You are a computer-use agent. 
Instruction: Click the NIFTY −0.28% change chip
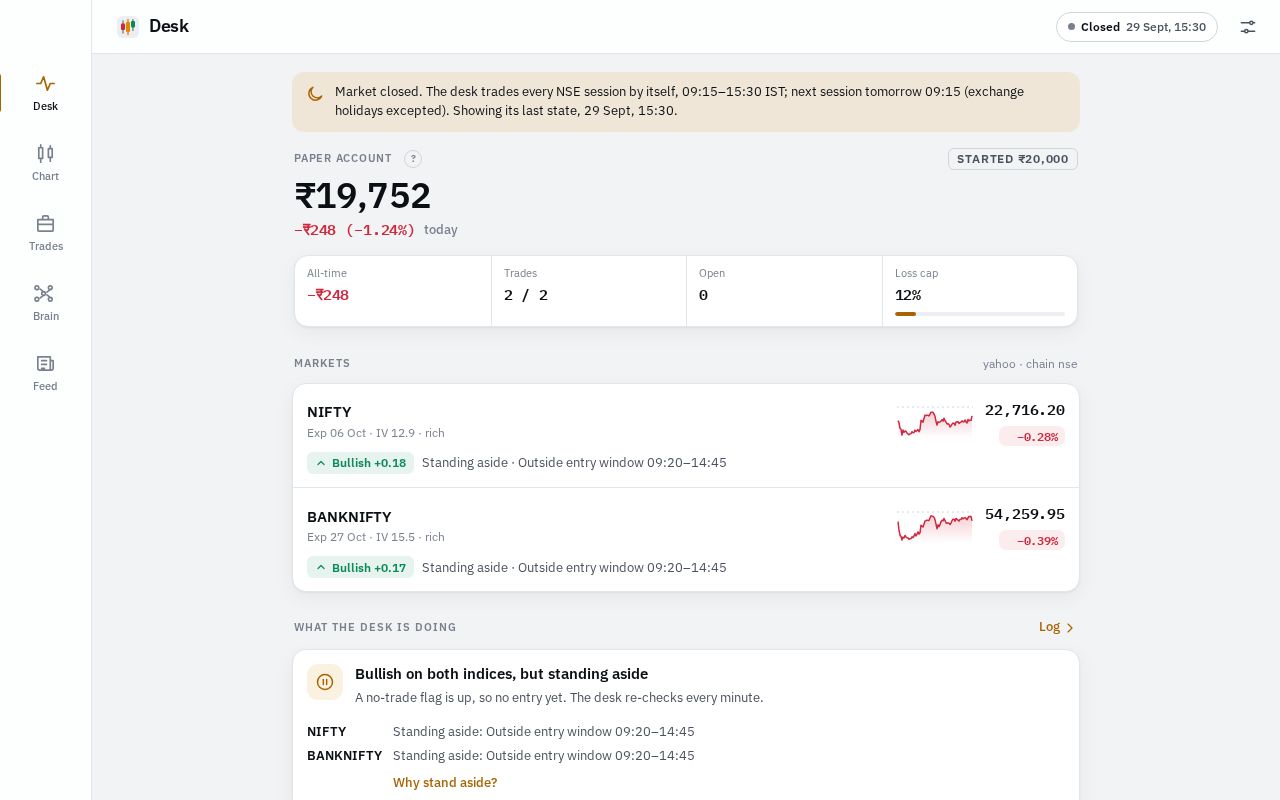click(x=1032, y=437)
